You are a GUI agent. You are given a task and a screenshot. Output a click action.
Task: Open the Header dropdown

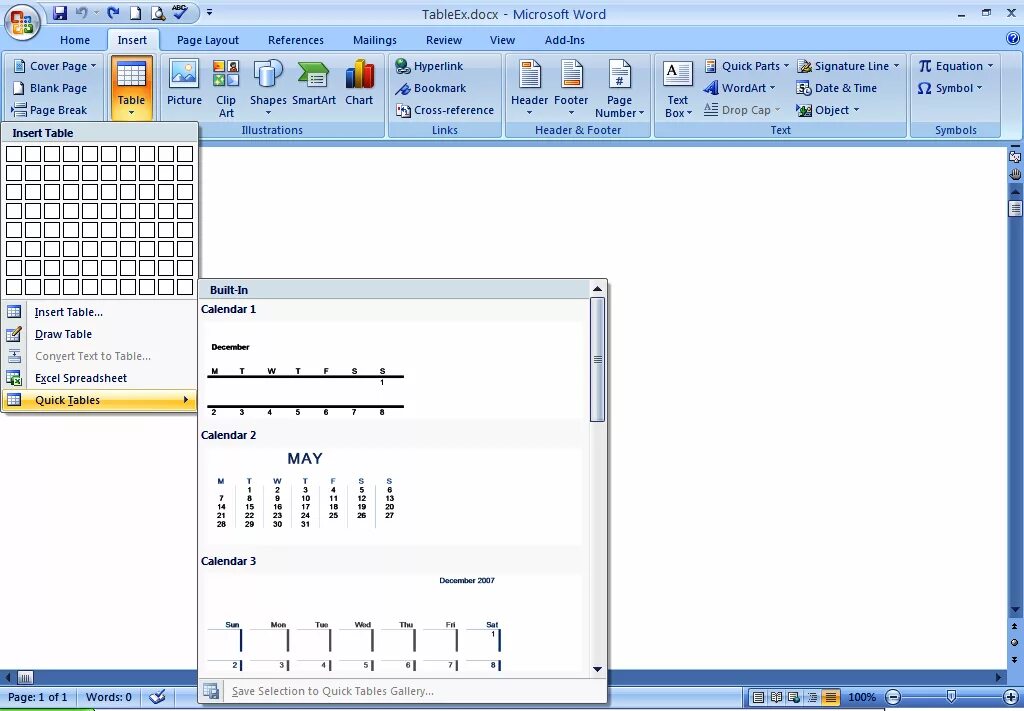(530, 89)
